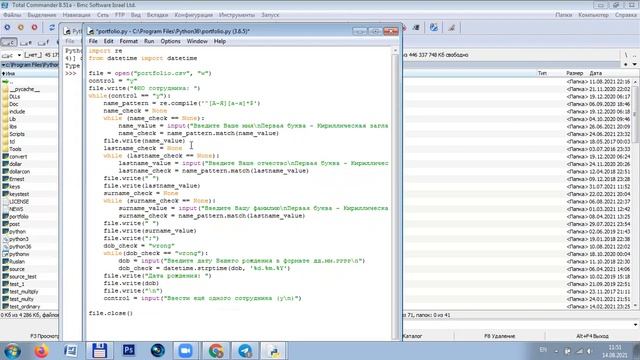Viewport: 640px width, 360px height.
Task: Click the Каталог function key button
Action: pyautogui.click(x=428, y=336)
